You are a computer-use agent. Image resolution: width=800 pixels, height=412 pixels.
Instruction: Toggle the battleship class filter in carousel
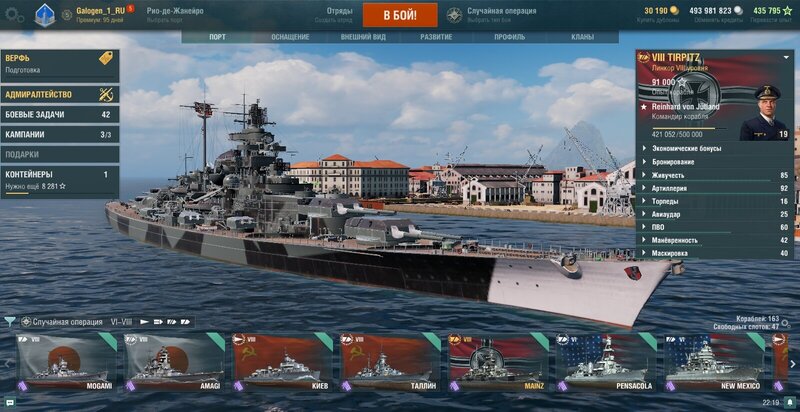172,322
